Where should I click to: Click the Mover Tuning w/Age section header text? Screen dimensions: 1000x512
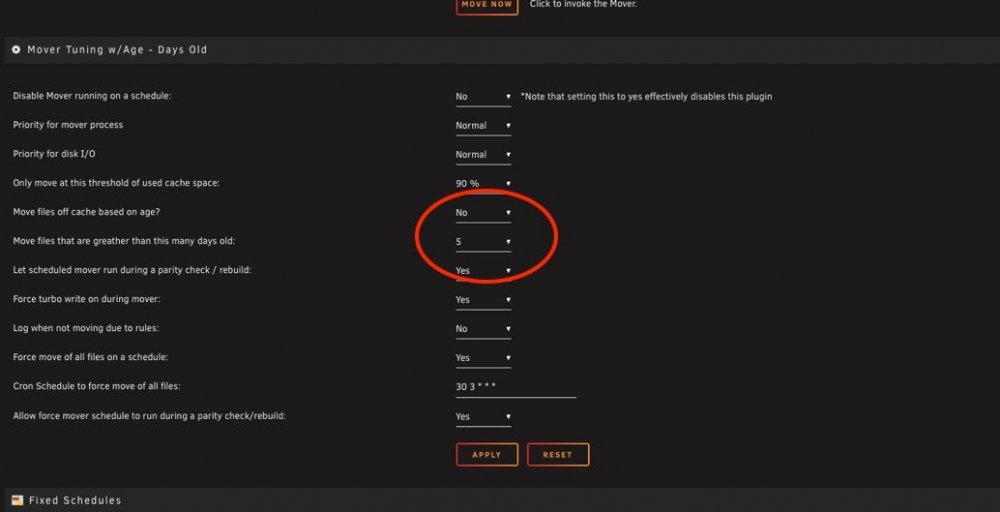coord(117,50)
